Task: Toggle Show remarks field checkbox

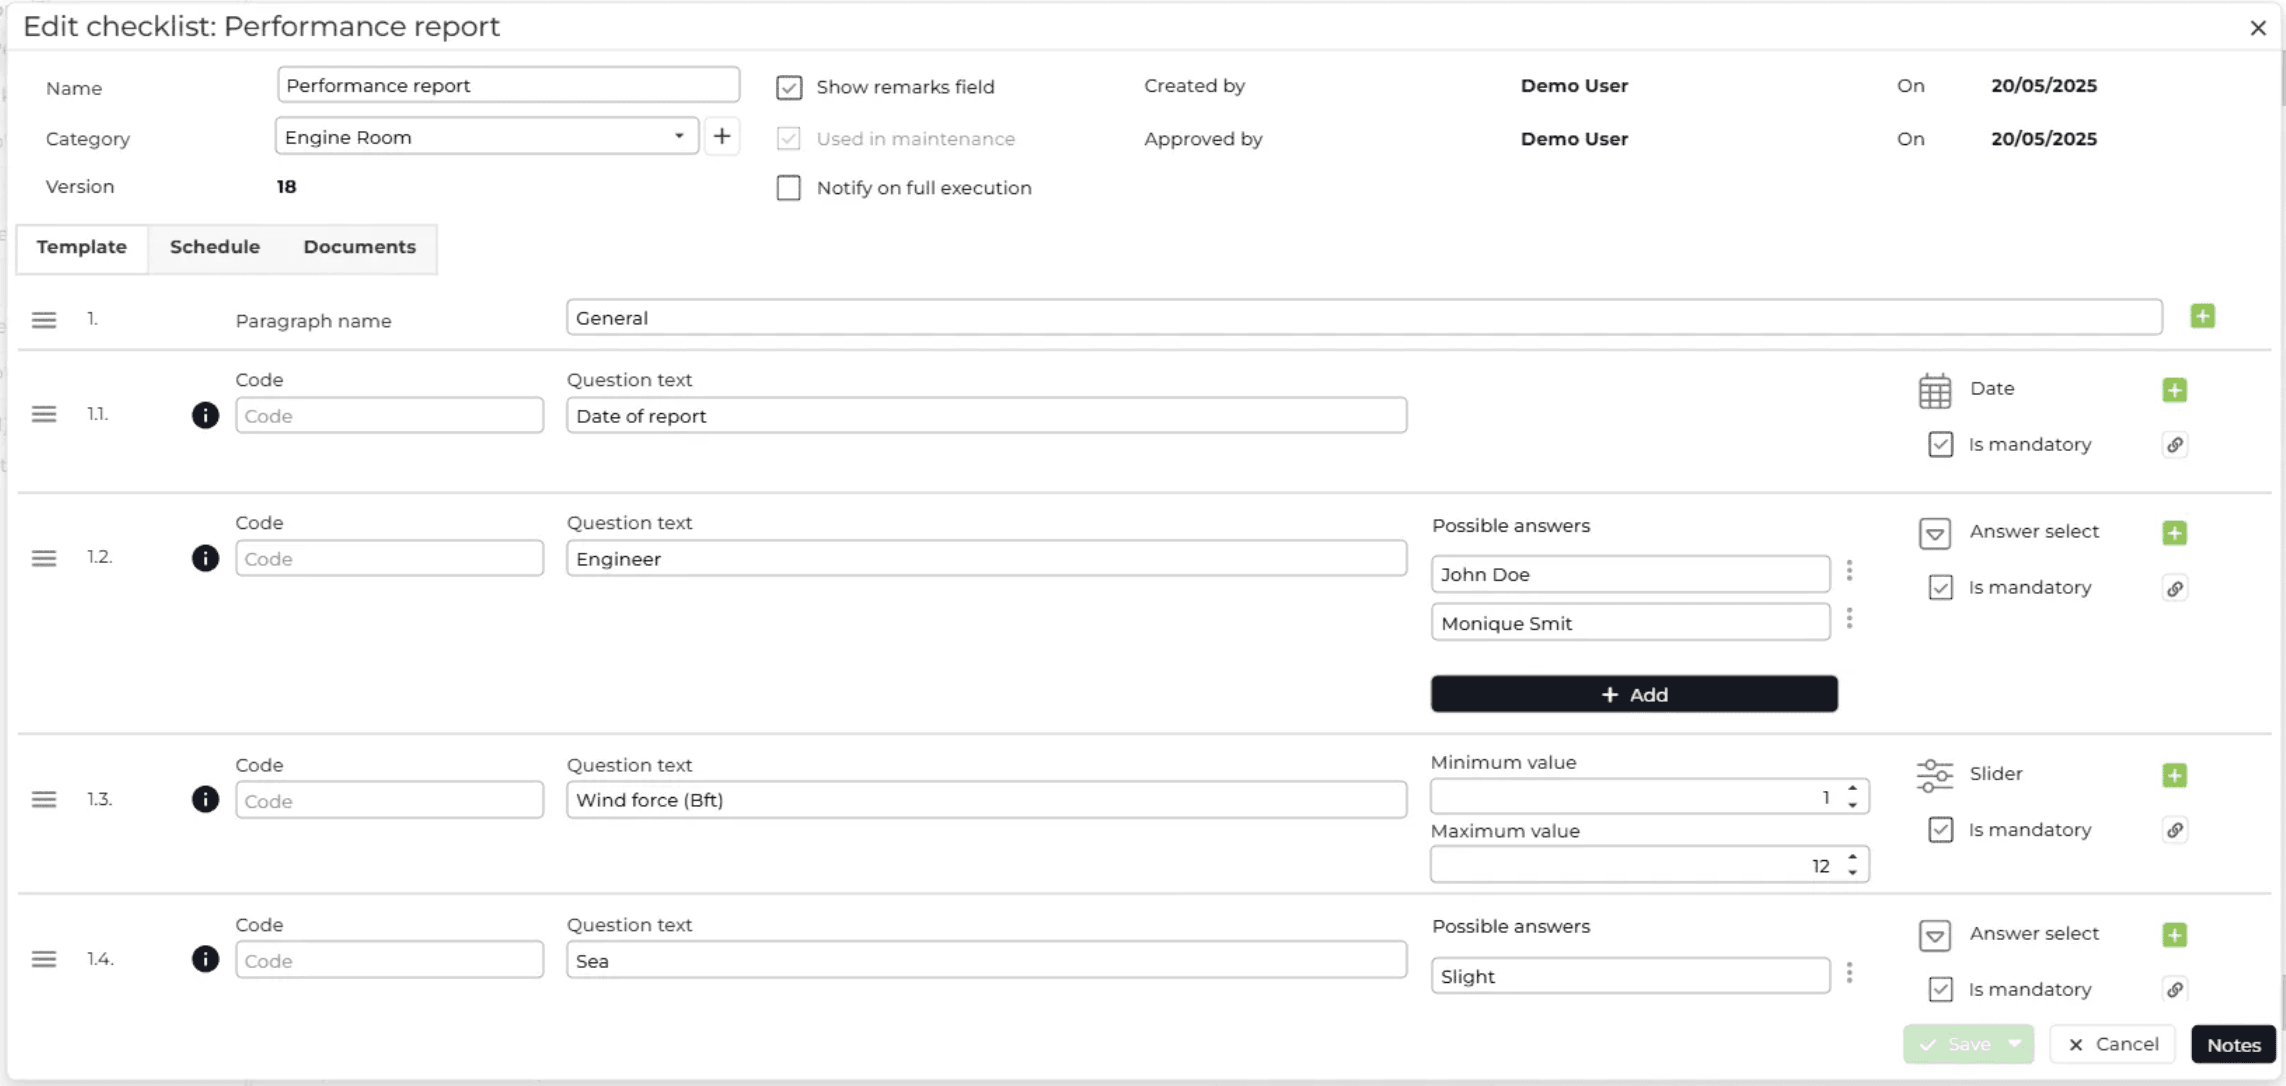Action: (789, 88)
